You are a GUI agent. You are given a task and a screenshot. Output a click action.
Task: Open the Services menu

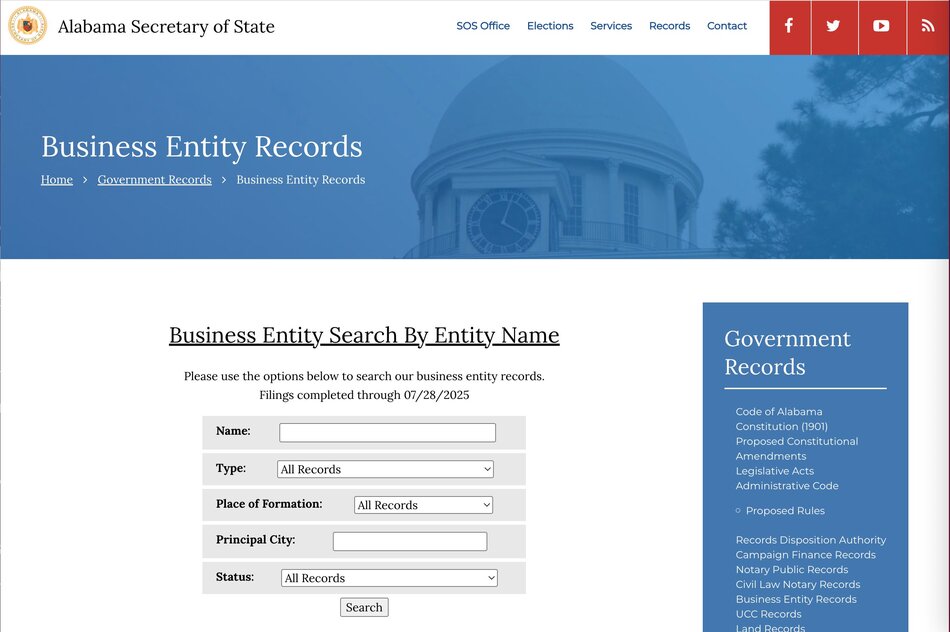[x=611, y=26]
